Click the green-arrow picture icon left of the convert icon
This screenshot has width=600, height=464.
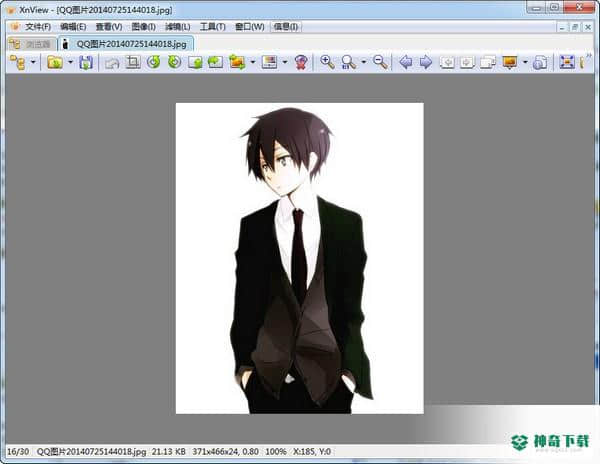point(215,62)
